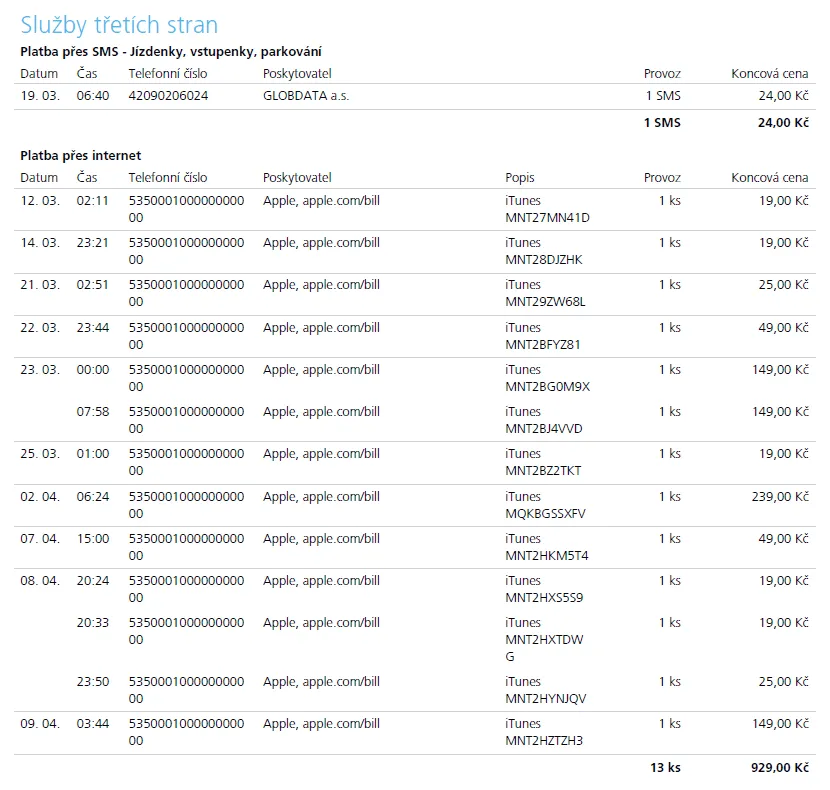Select the 239,00 Kč price
The height and width of the screenshot is (790, 830).
tap(781, 496)
